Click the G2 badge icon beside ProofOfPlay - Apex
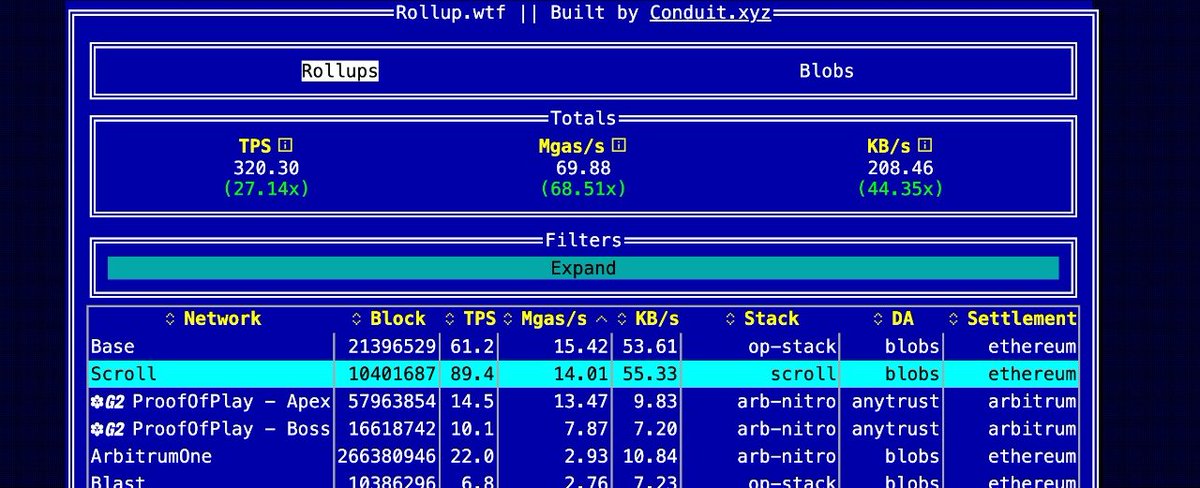Viewport: 1200px width, 488px height. 107,402
